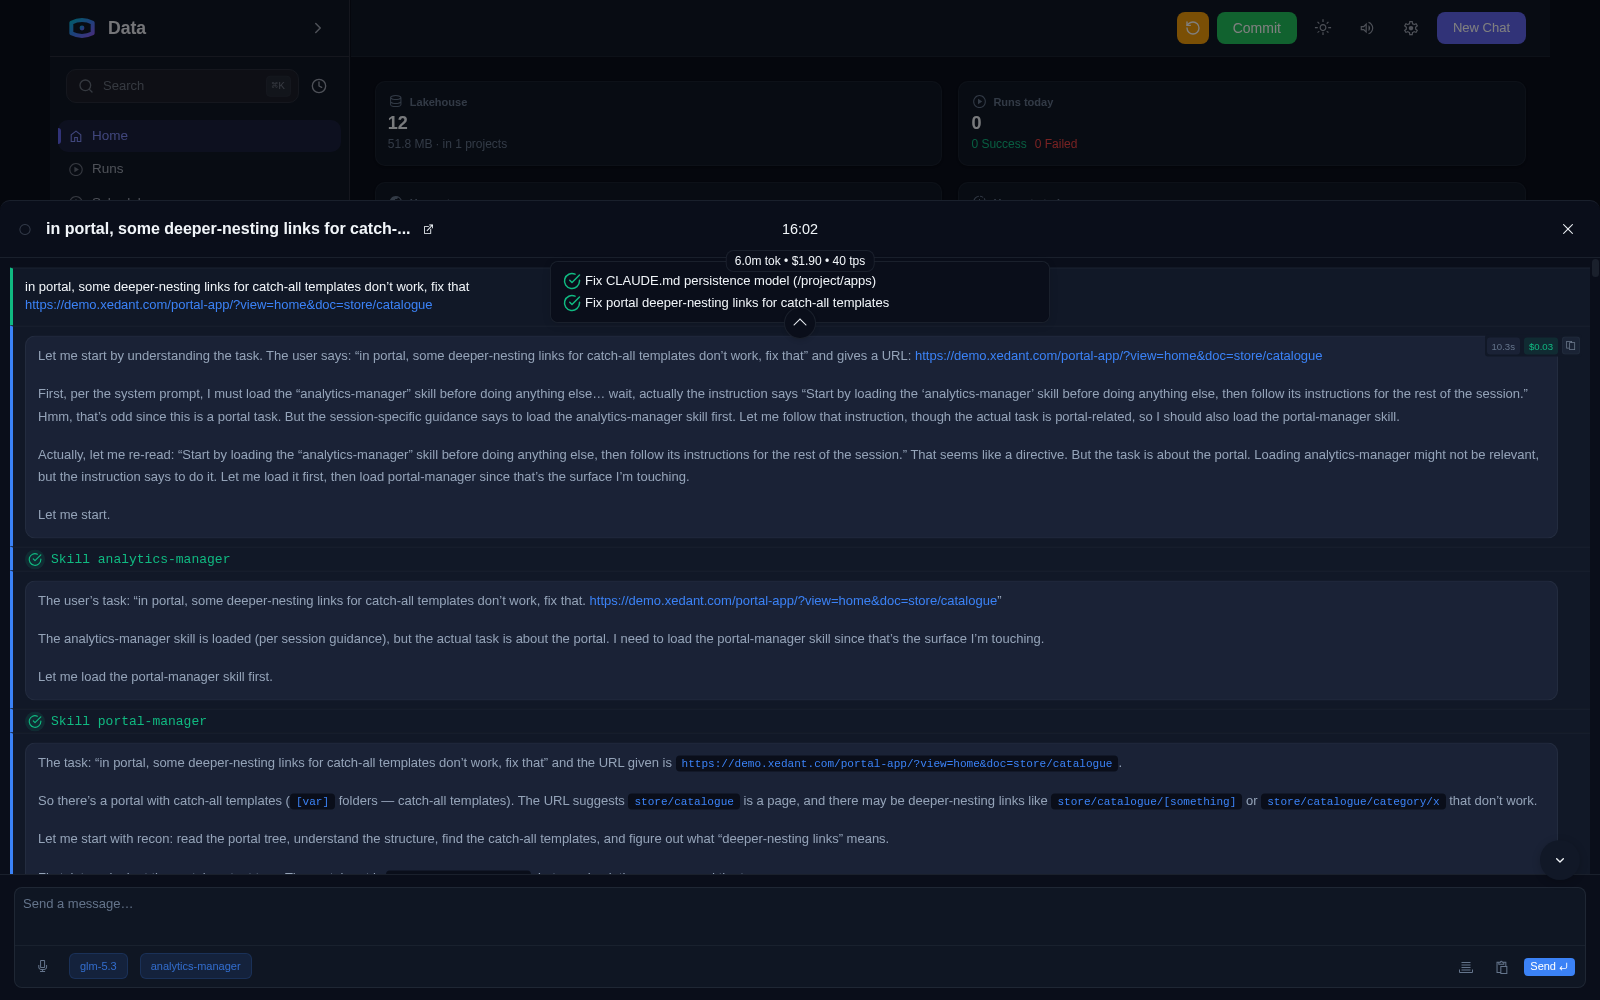Collapse the task list with chevron up
Viewport: 1600px width, 1000px height.
800,322
